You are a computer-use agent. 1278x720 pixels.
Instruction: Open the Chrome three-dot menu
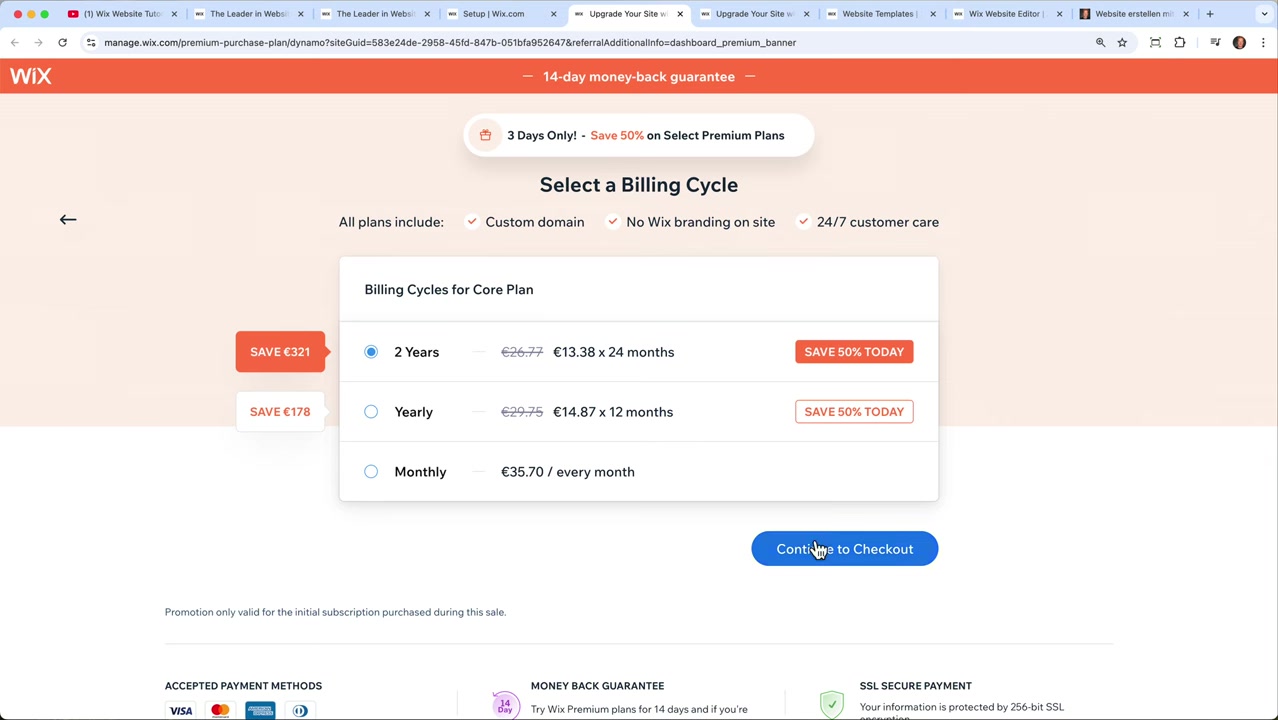1263,42
